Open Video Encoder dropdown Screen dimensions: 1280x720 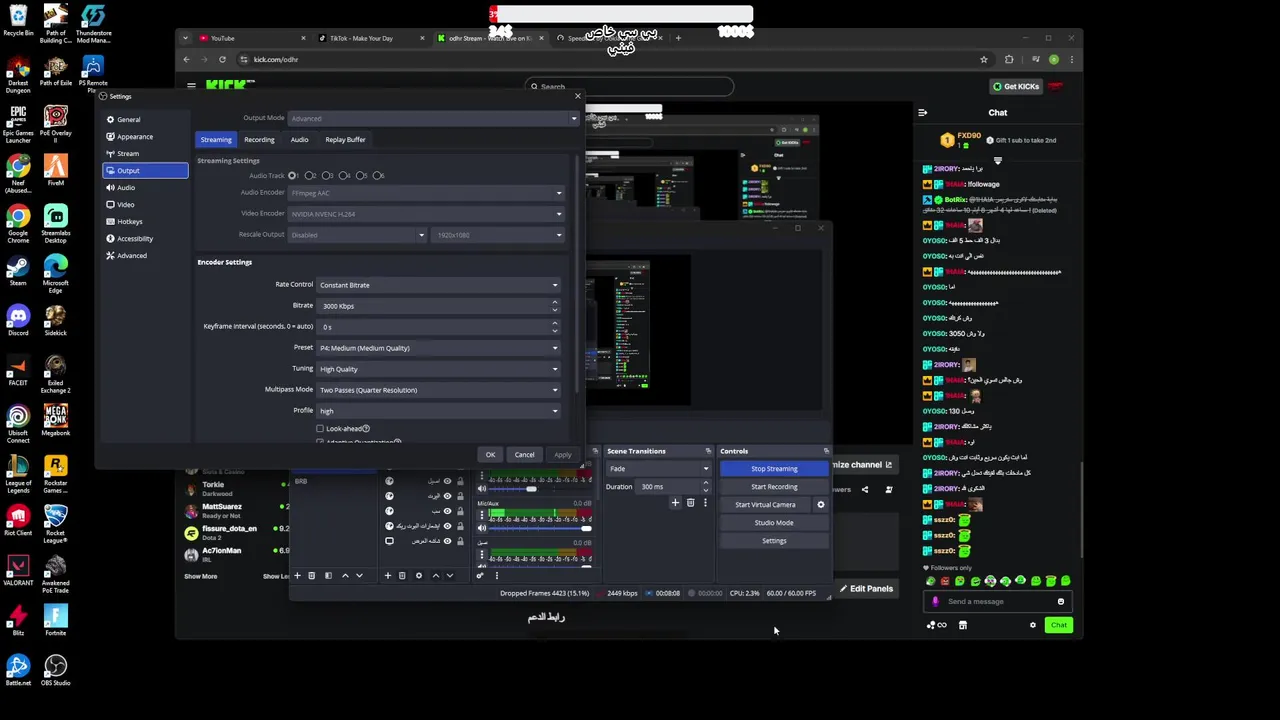(x=426, y=213)
